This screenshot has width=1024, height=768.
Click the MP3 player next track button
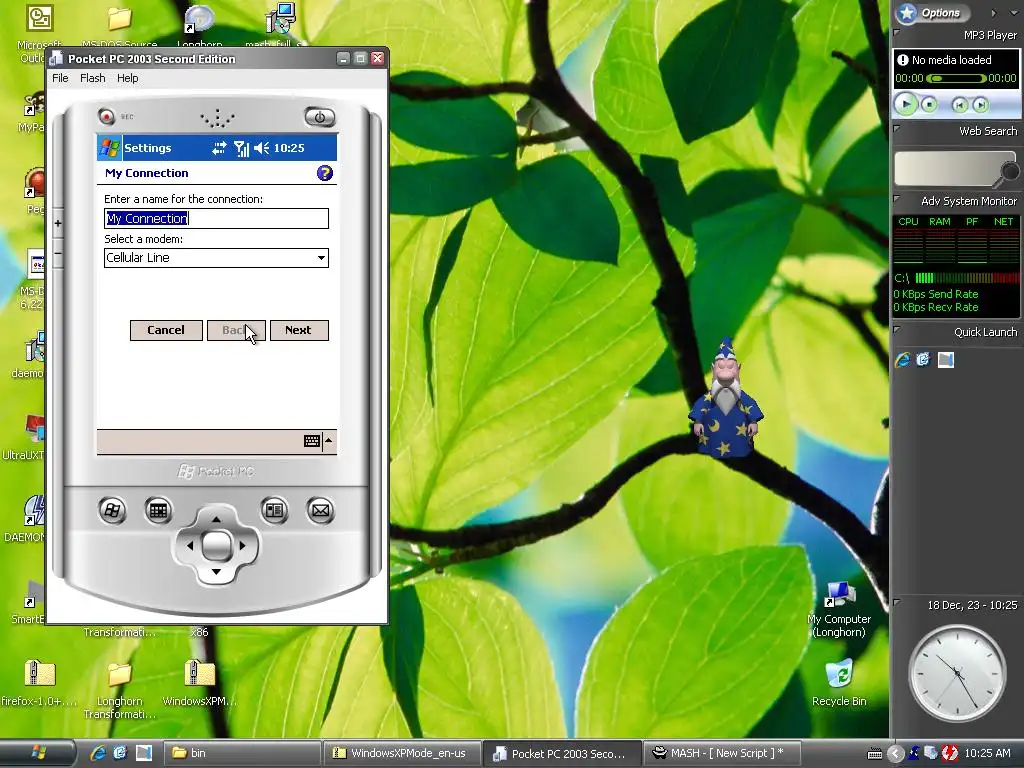pyautogui.click(x=980, y=104)
